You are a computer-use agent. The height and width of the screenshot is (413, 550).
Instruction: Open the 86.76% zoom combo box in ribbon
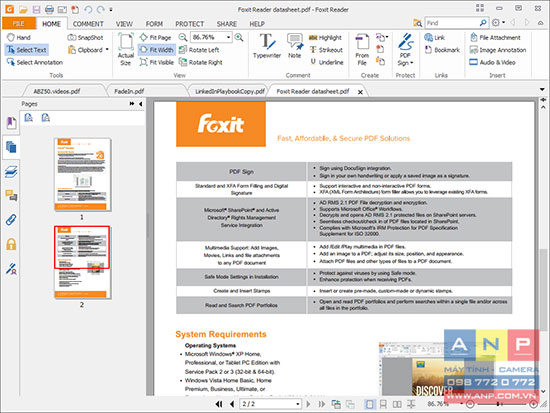[211, 37]
